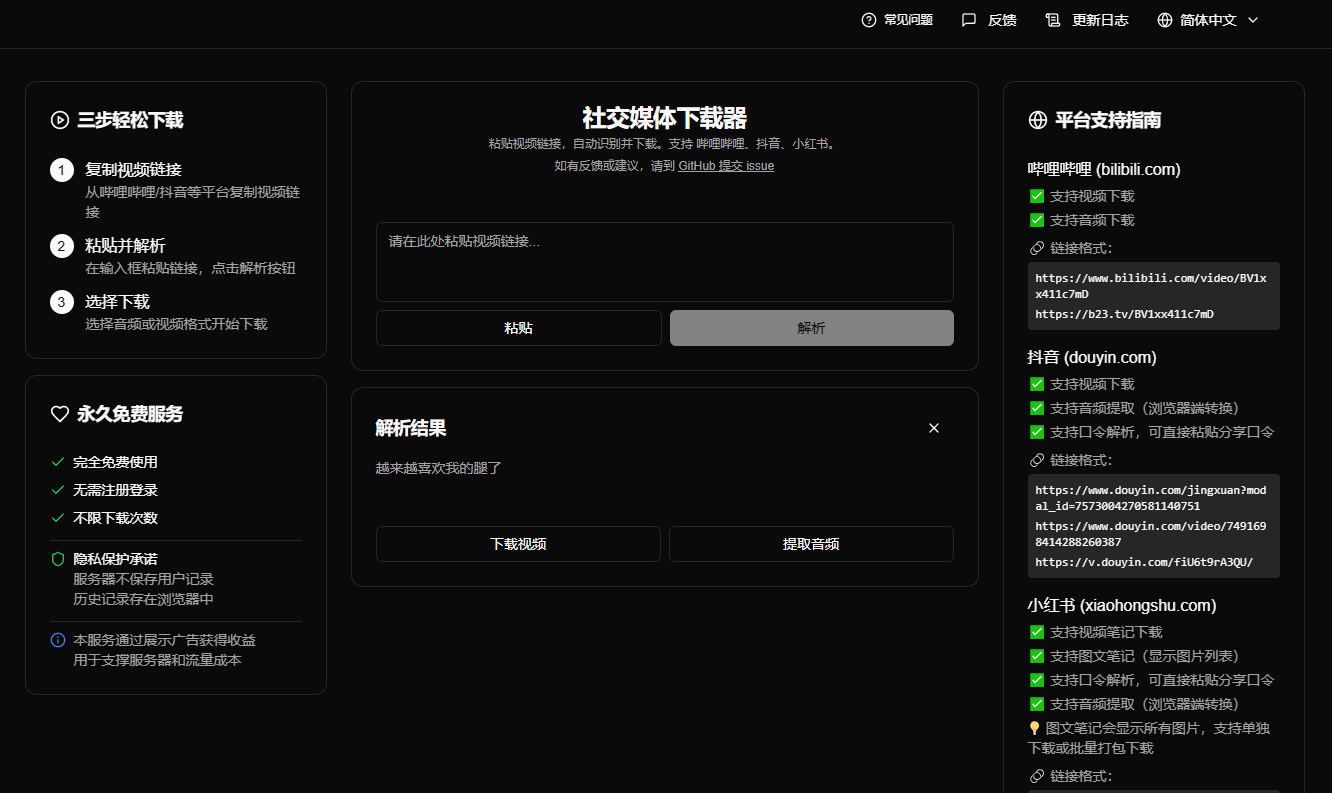Click the play icon beside 三步轻松下载
This screenshot has height=793, width=1332.
tap(59, 120)
